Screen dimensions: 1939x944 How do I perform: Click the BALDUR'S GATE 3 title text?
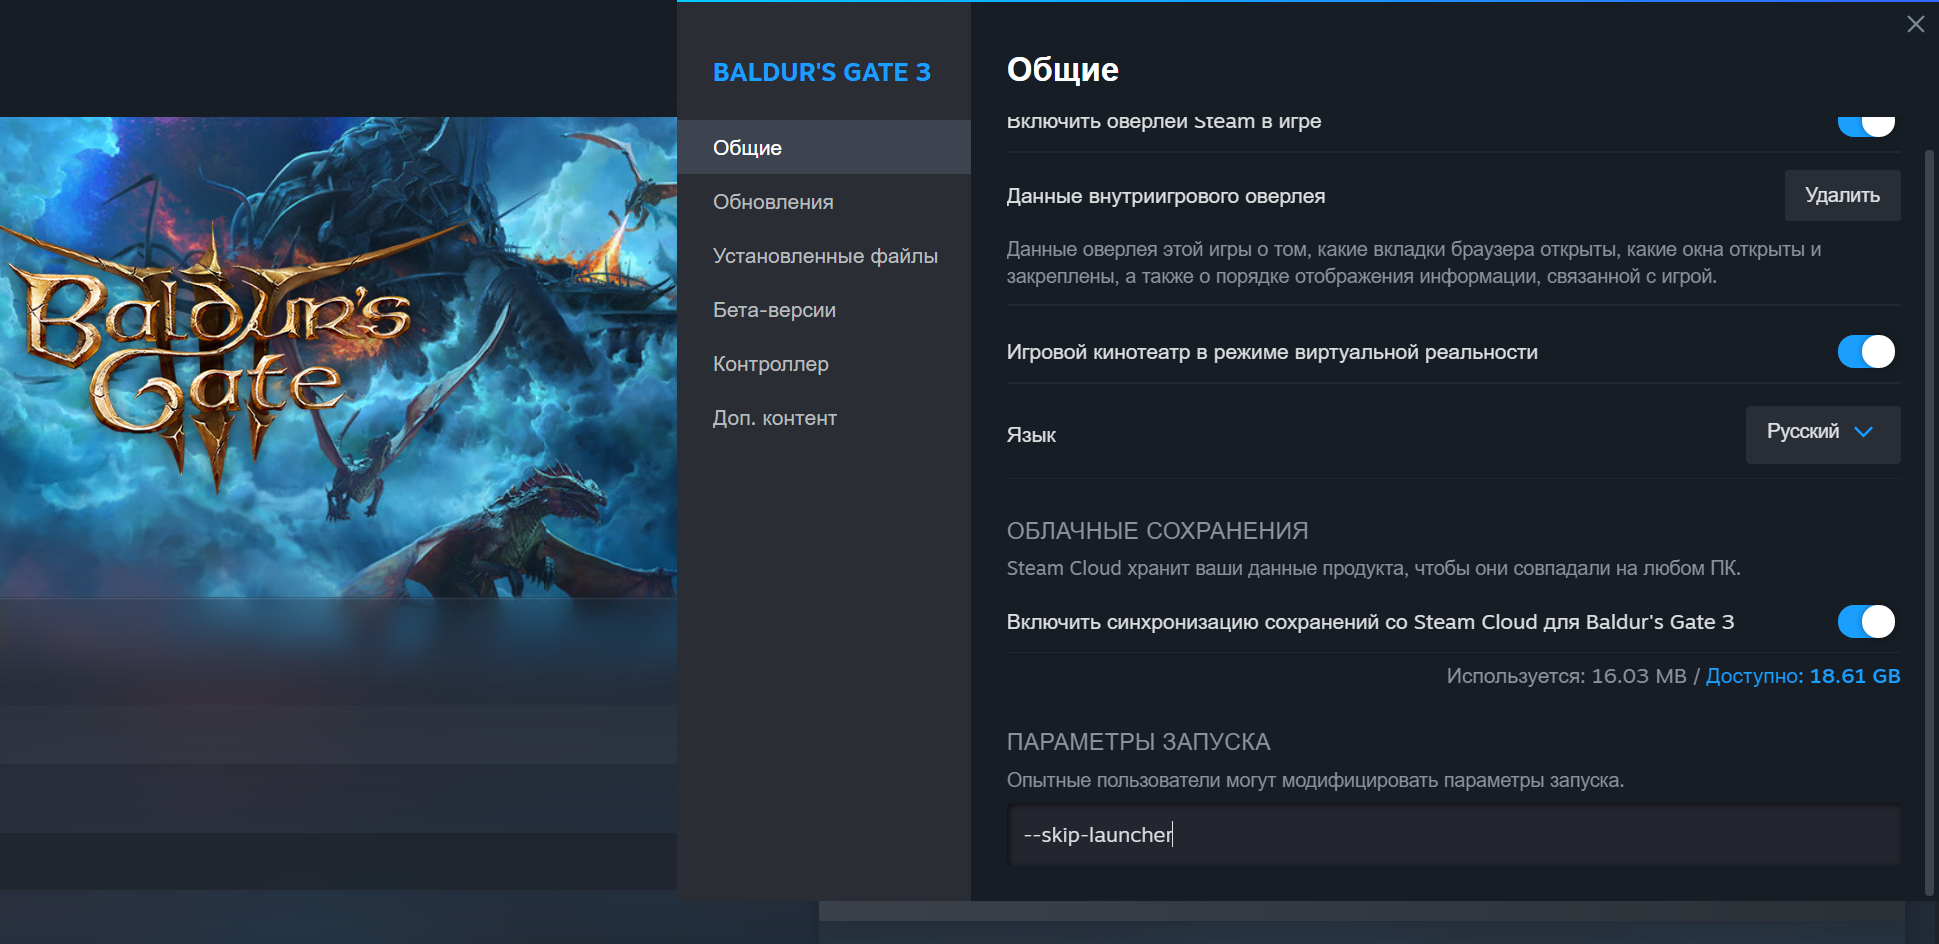821,73
